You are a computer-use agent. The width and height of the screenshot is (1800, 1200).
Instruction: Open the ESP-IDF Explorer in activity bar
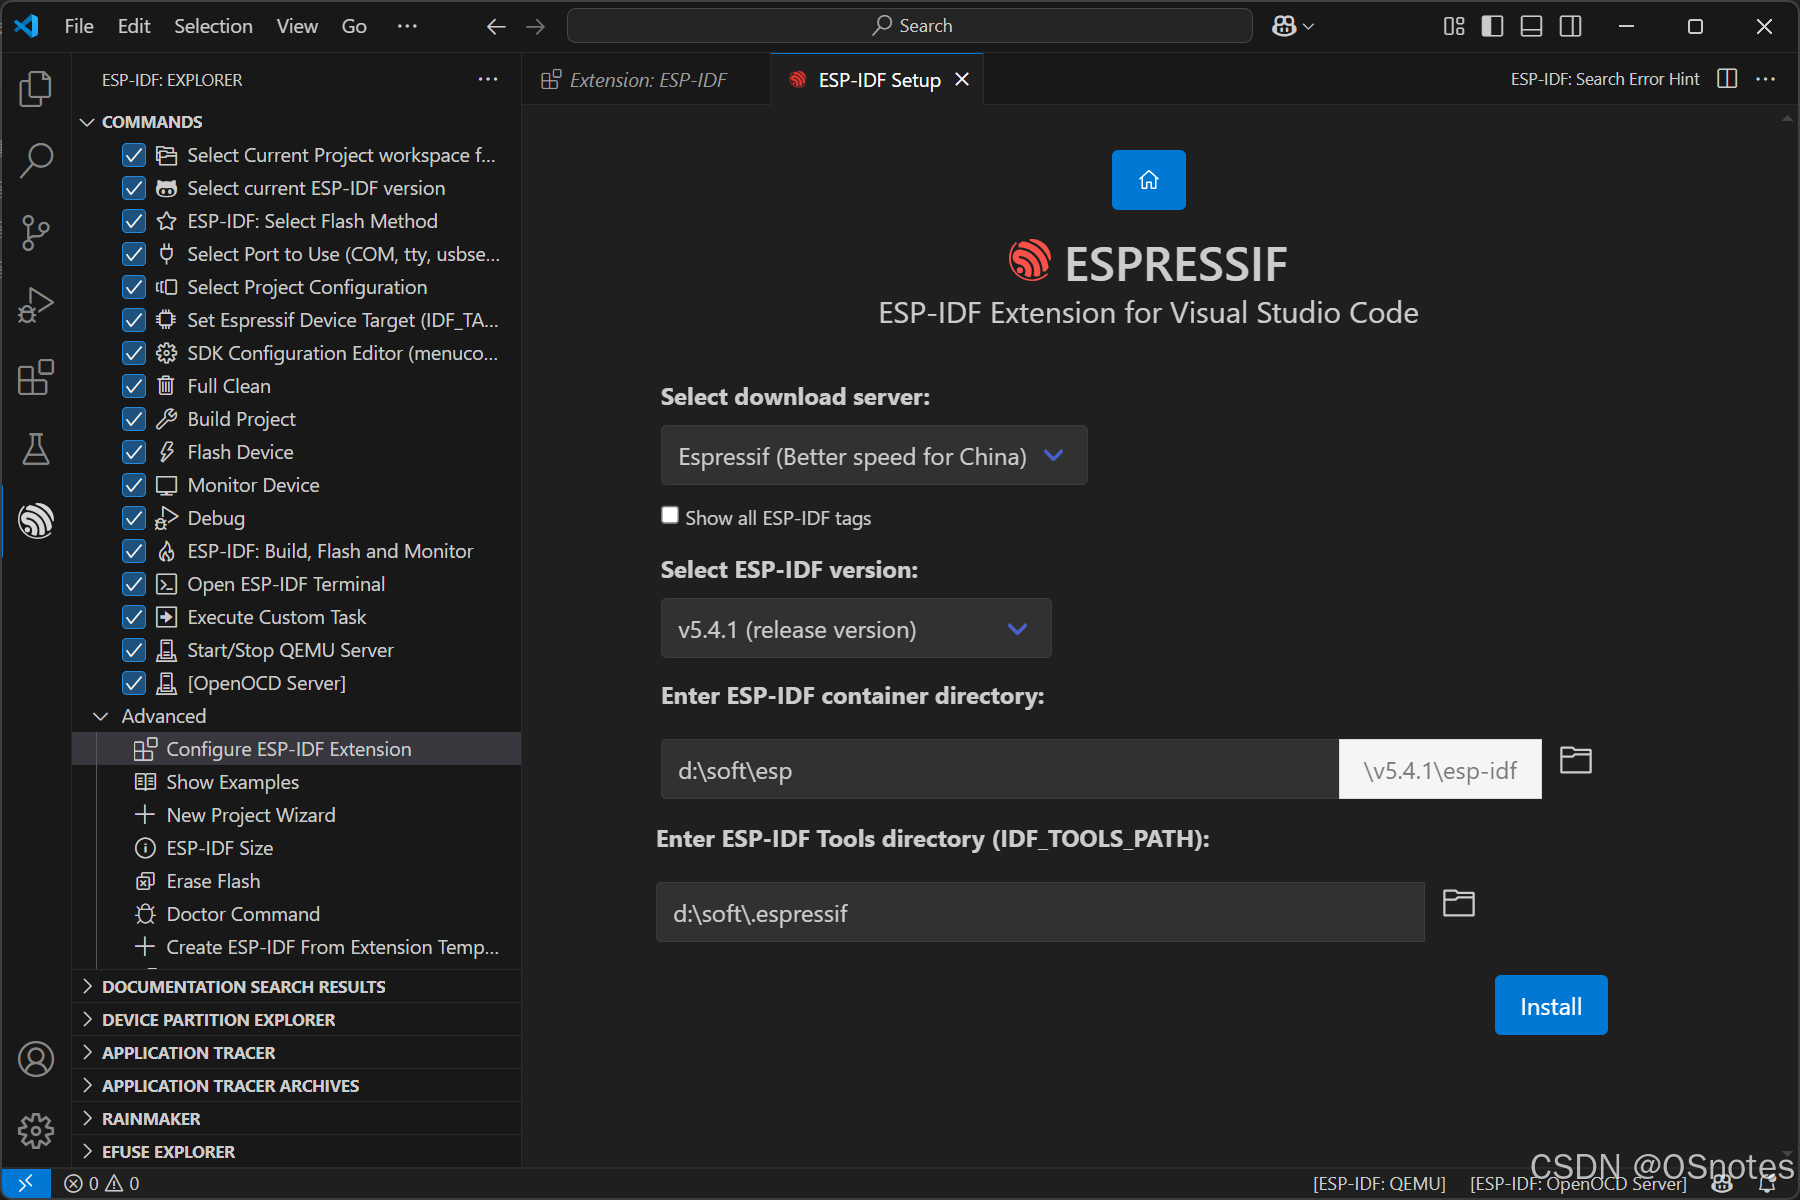[36, 521]
